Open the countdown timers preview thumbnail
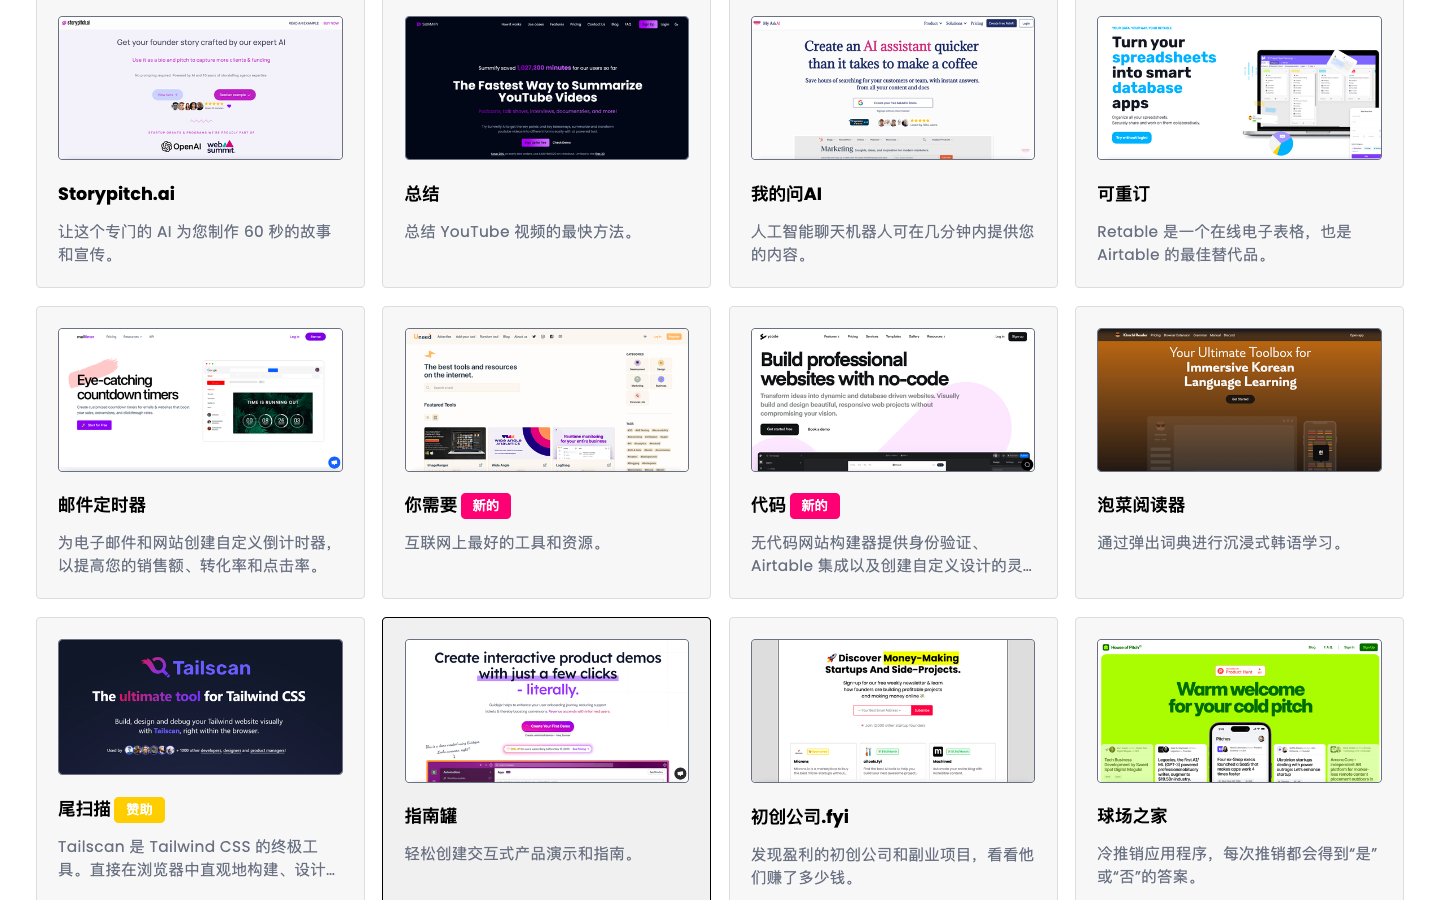Image resolution: width=1440 pixels, height=900 pixels. pyautogui.click(x=200, y=400)
